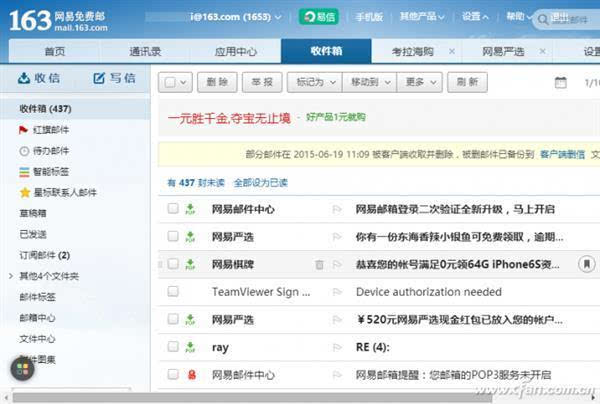Open 已发送 folder

pos(33,234)
